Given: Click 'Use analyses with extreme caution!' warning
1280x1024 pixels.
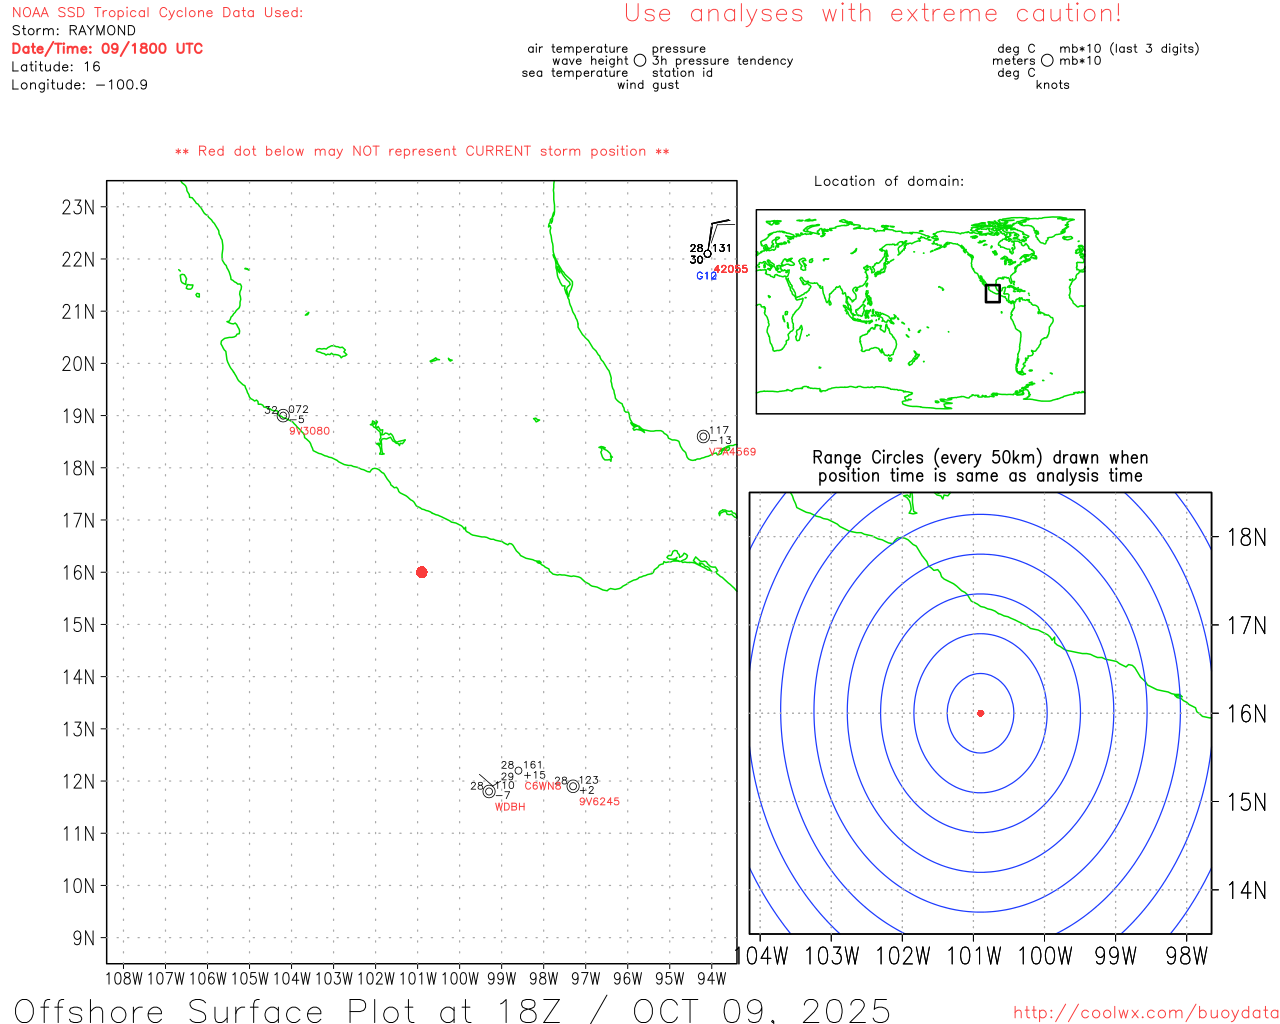Looking at the screenshot, I should point(873,14).
